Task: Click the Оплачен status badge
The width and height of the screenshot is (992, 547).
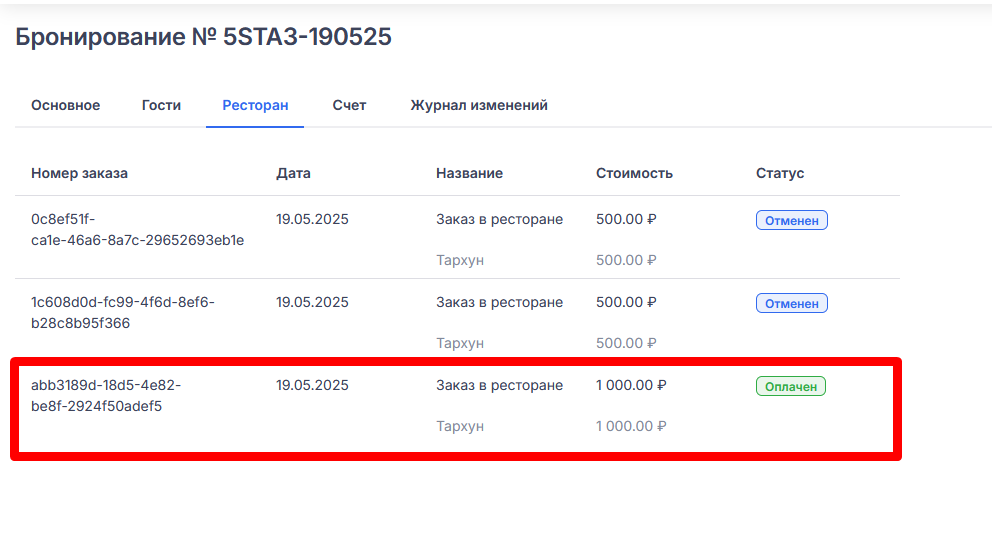Action: tap(791, 386)
